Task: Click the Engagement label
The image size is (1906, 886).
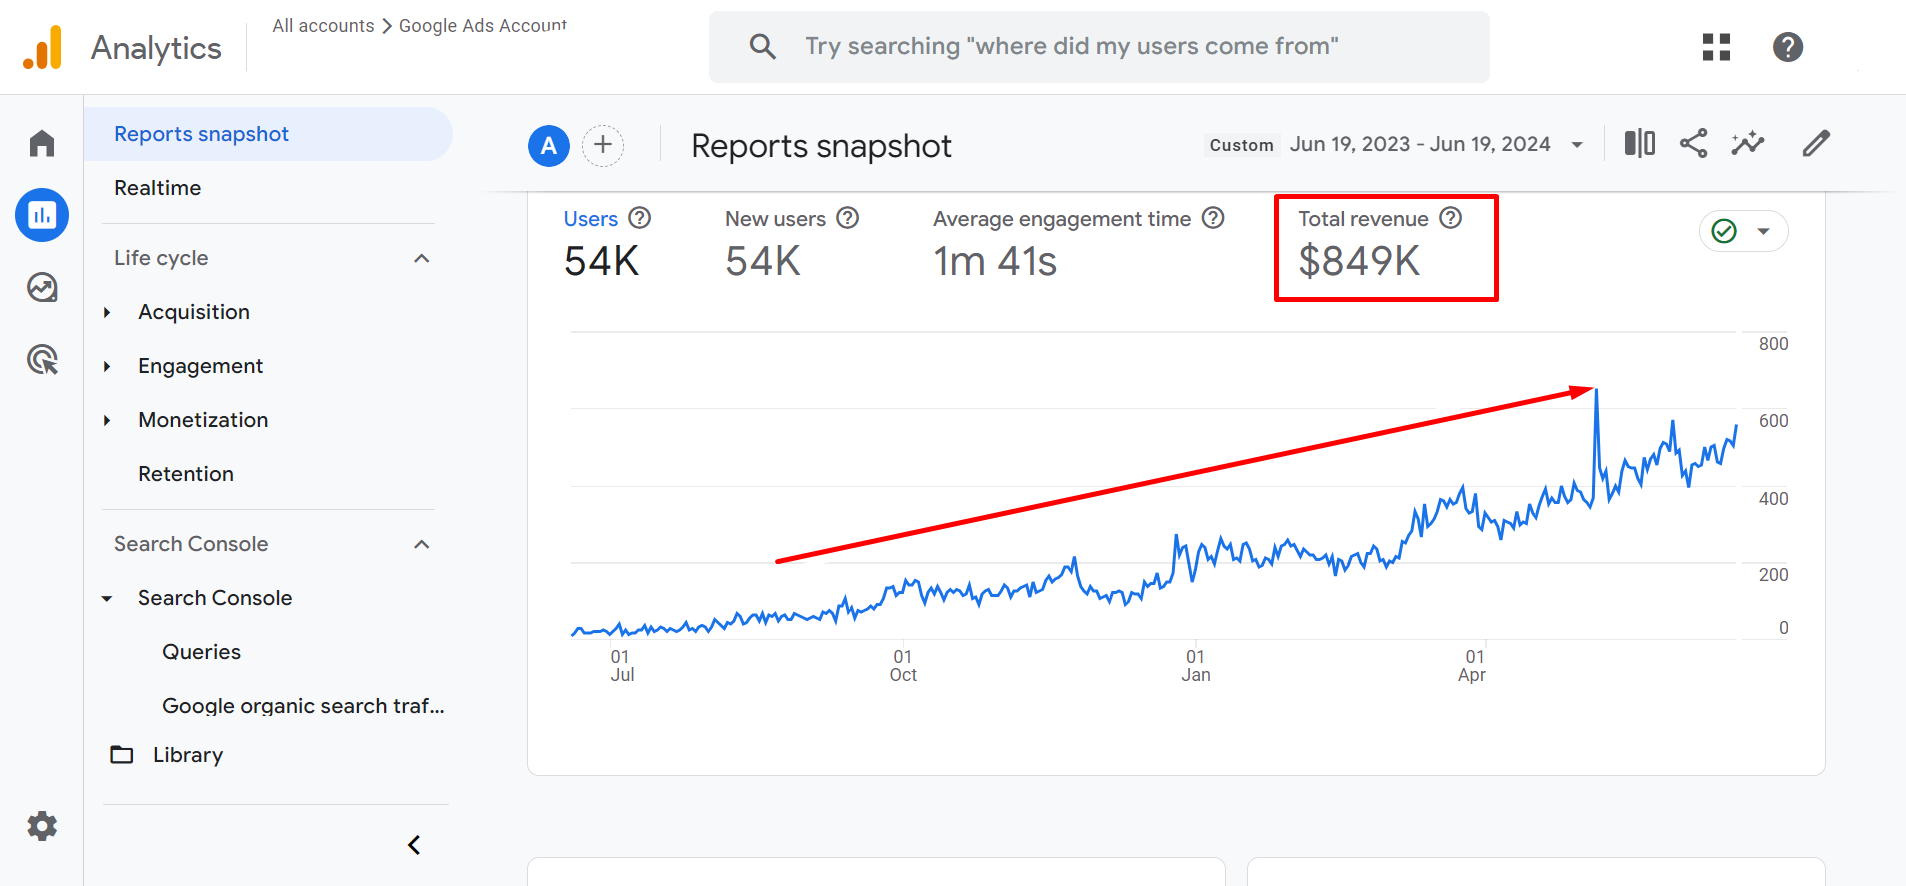Action: tap(200, 366)
